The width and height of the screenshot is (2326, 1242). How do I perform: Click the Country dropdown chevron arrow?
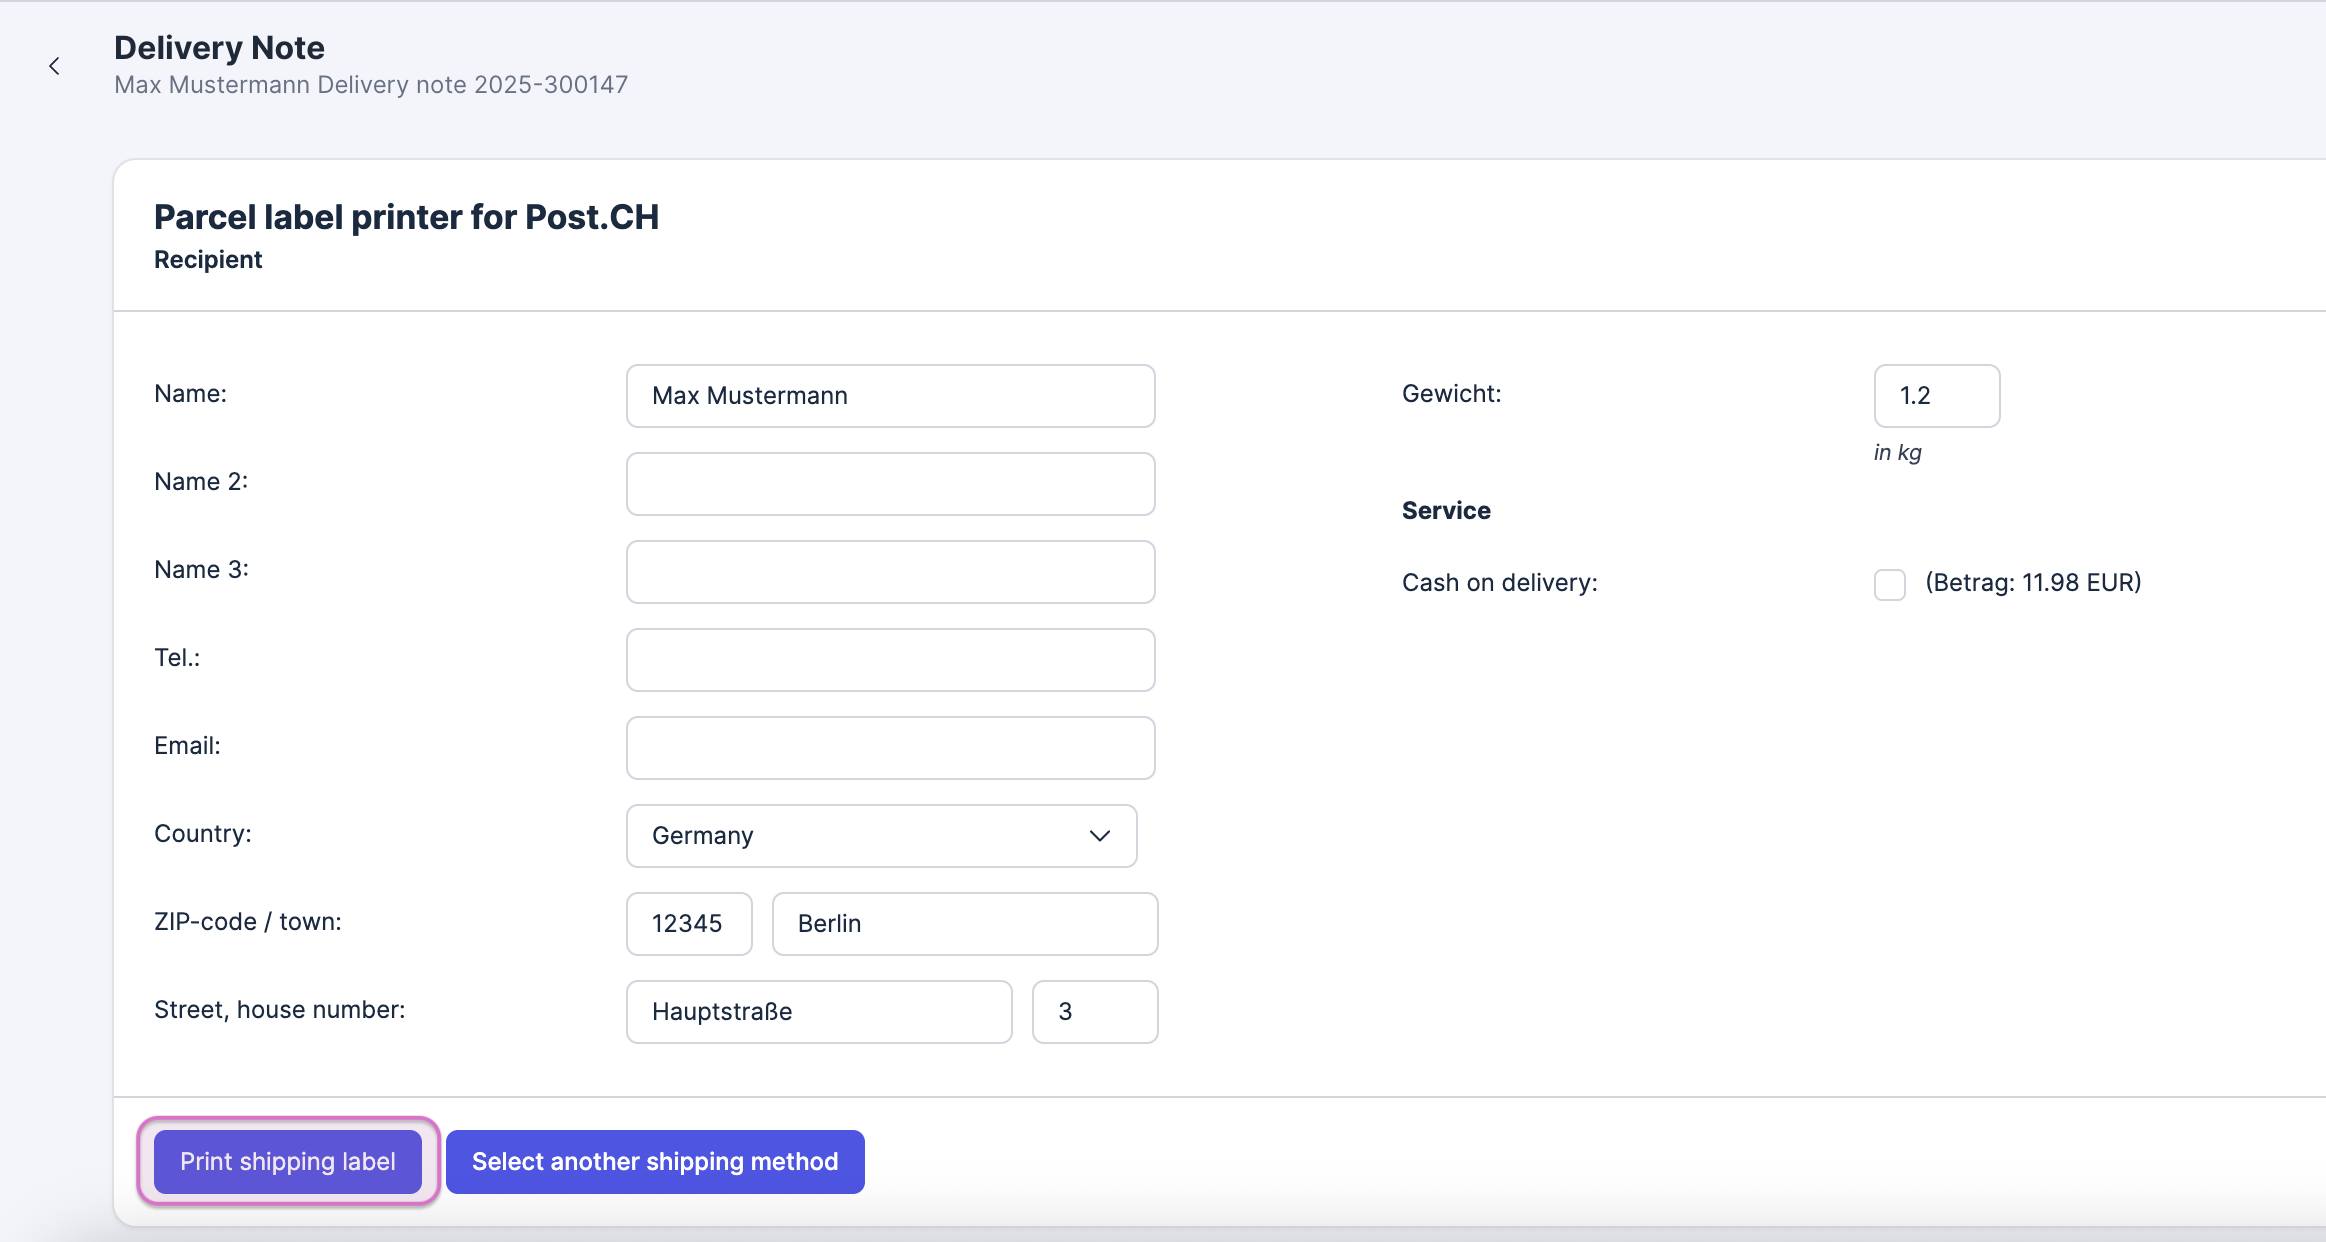click(1100, 835)
